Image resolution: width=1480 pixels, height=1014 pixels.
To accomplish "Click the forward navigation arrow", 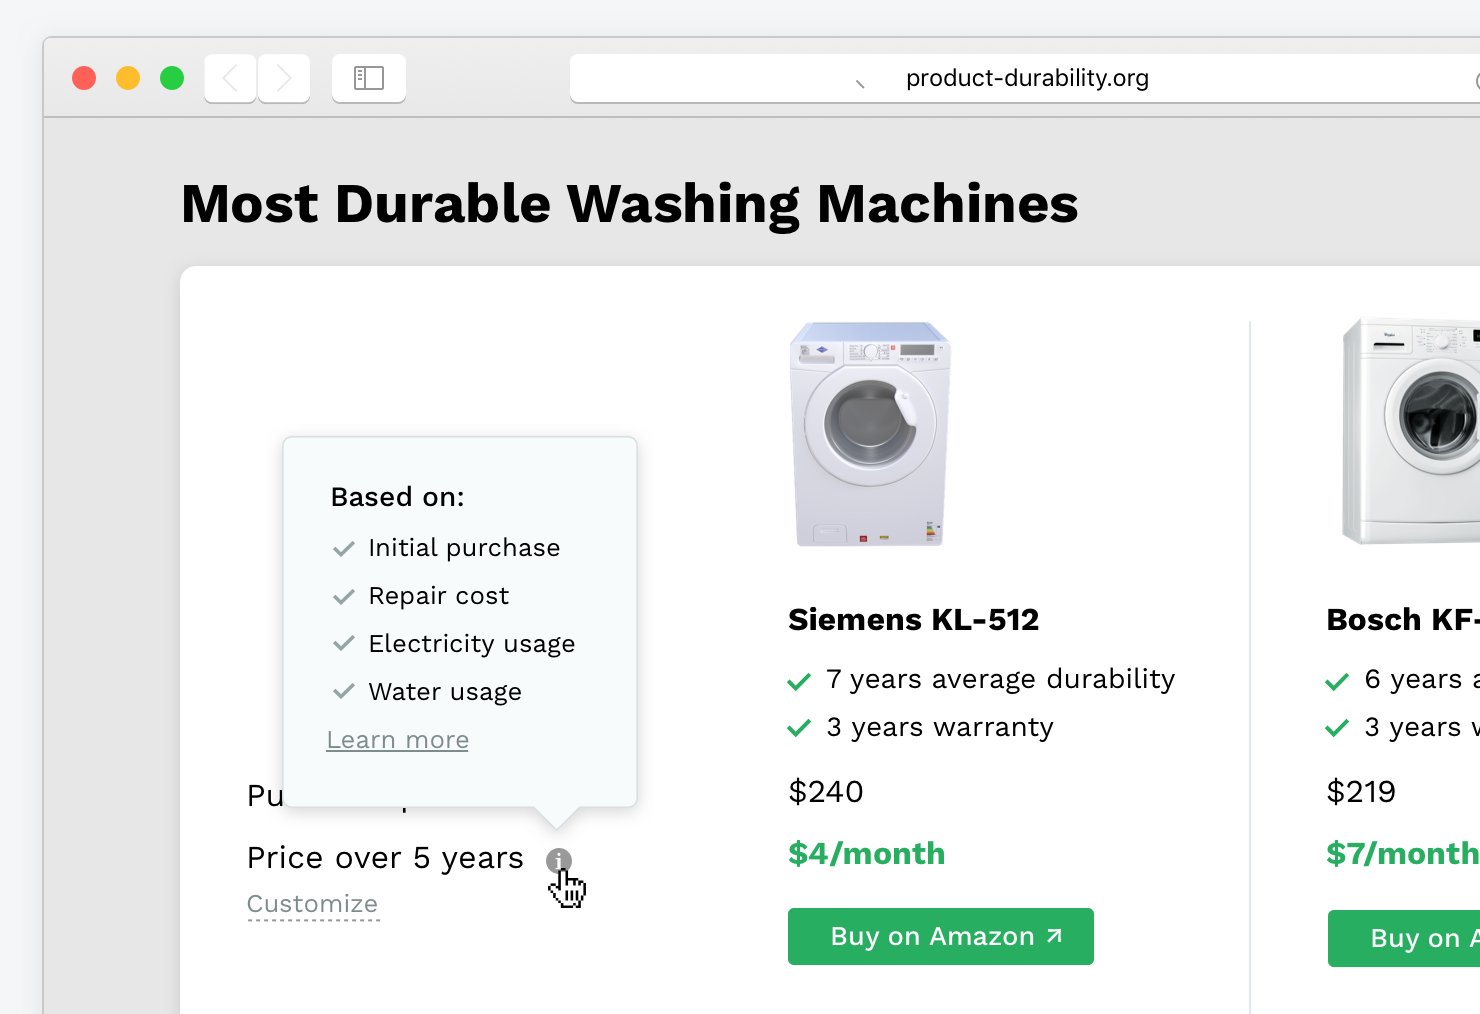I will click(283, 78).
